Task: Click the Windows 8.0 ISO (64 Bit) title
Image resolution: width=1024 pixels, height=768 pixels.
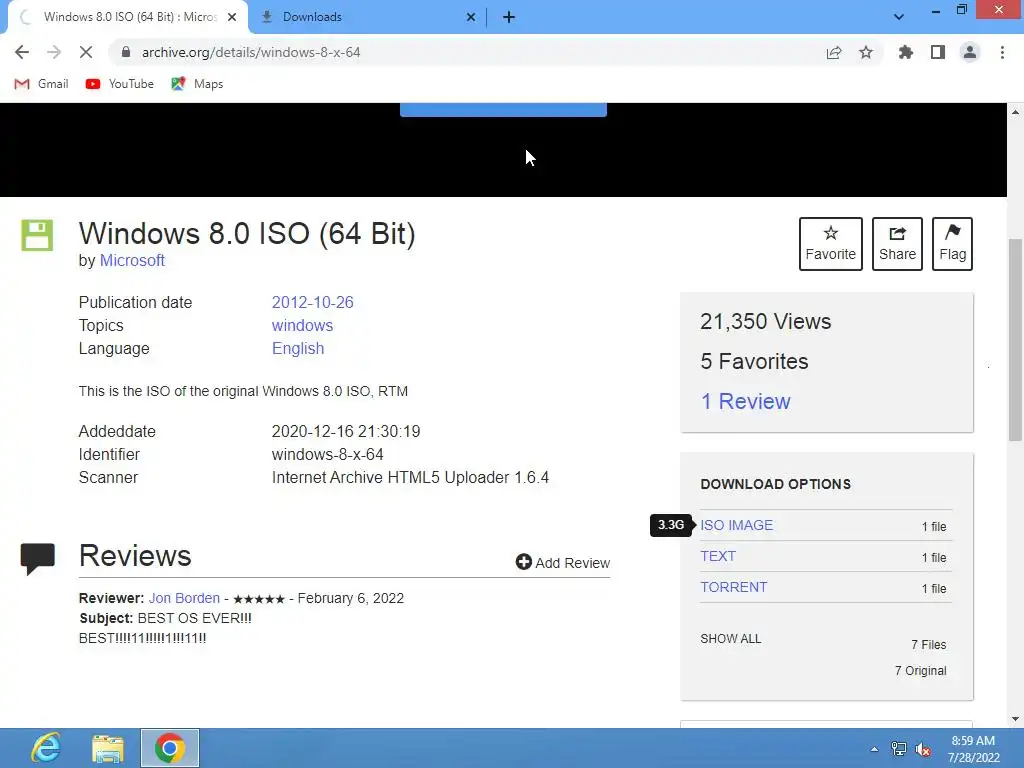Action: [247, 234]
